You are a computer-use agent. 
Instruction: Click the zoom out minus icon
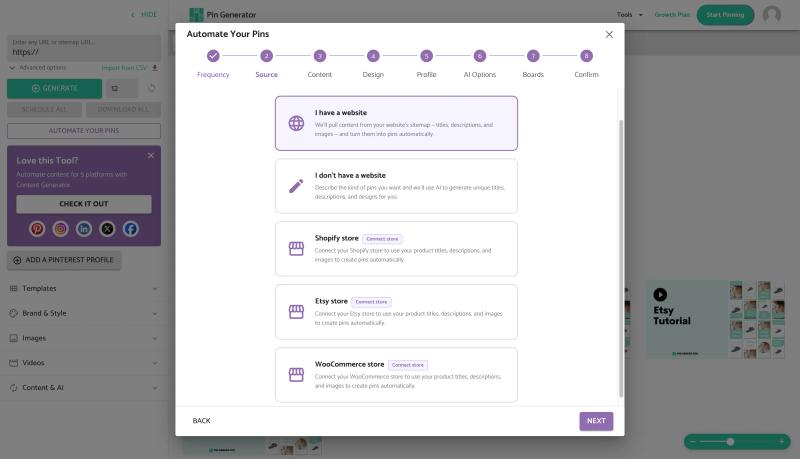click(x=693, y=442)
